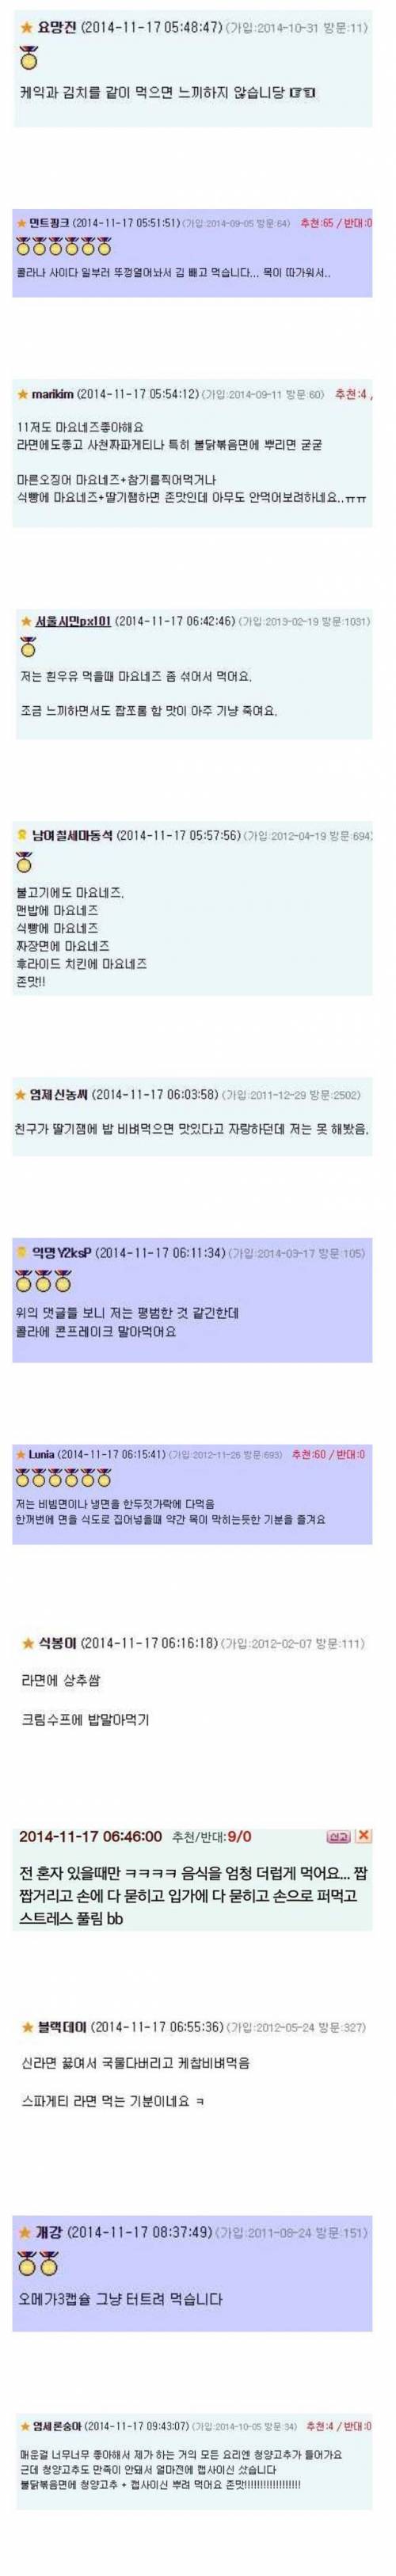Click the first medal under 익명Y2ksP
Image resolution: width=396 pixels, height=2576 pixels.
click(x=24, y=1281)
